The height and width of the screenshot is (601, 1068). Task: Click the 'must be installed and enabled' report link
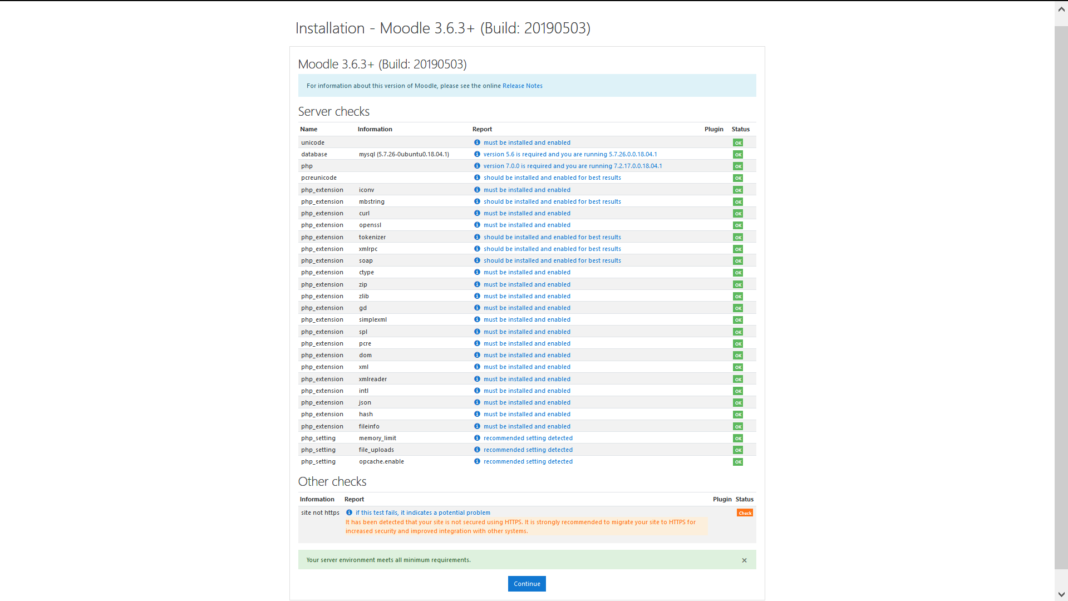[527, 142]
